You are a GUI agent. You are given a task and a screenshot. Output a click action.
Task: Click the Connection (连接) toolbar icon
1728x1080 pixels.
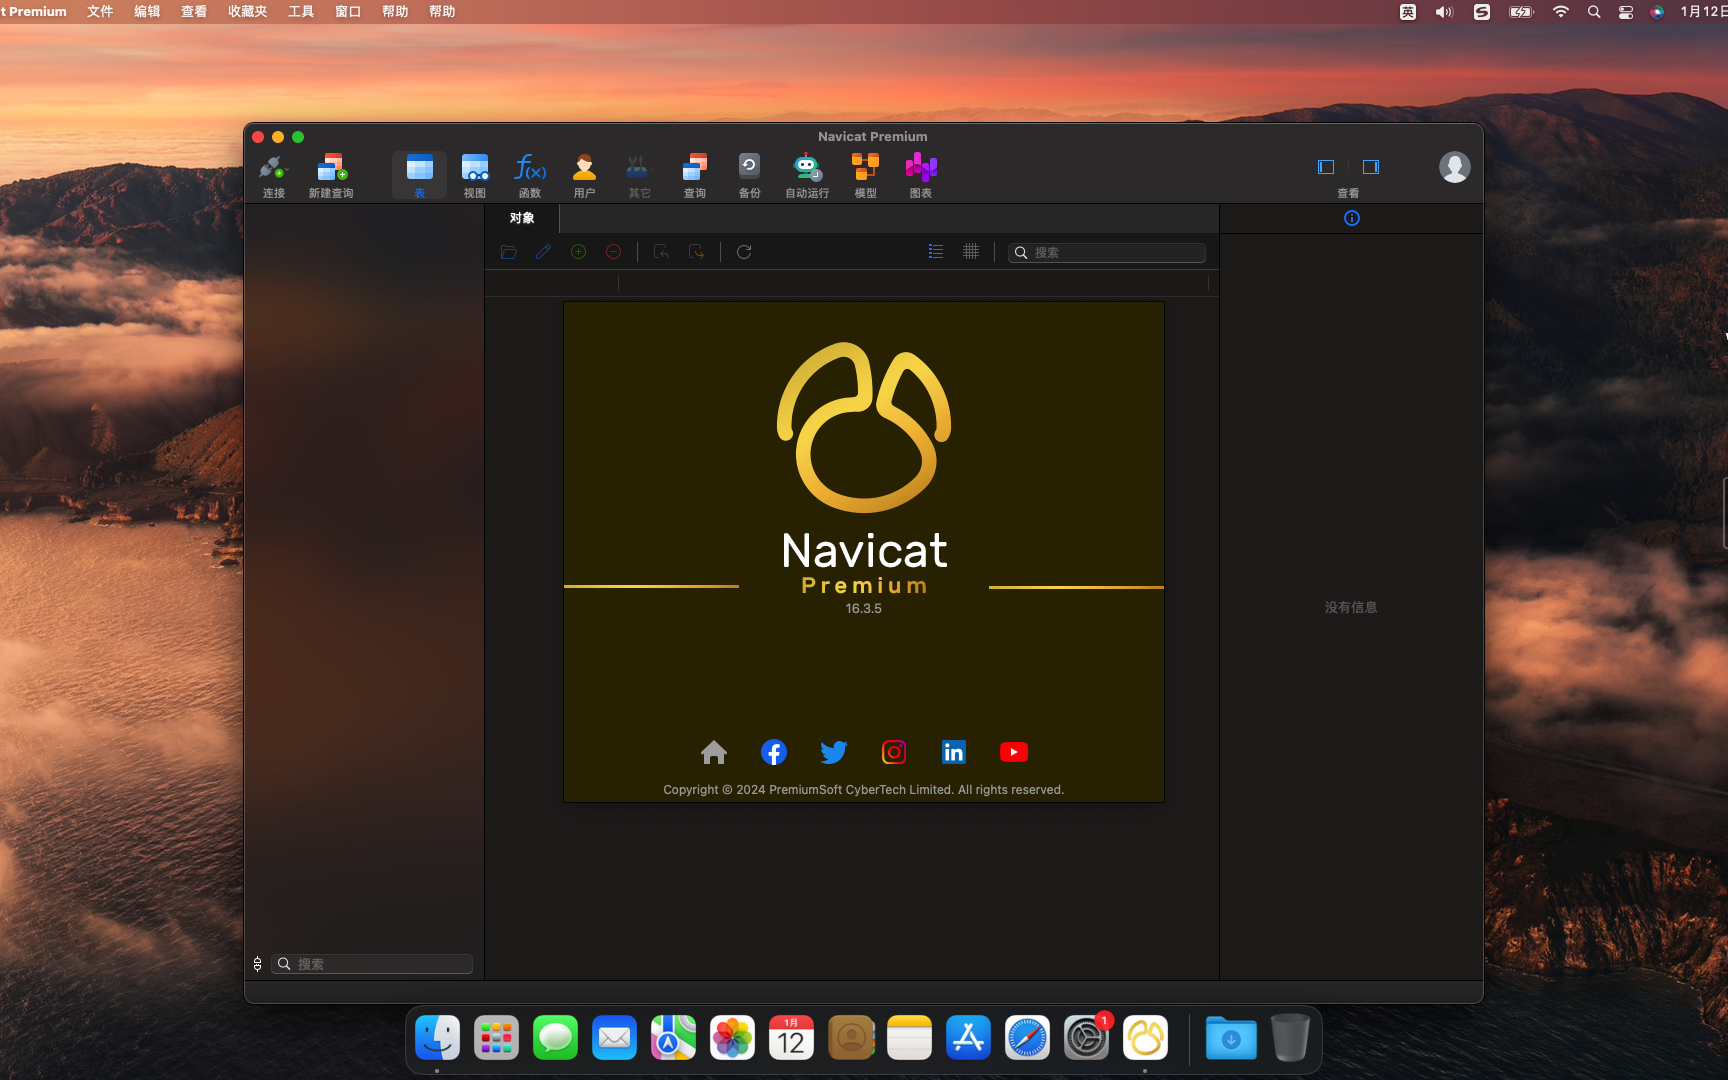(x=273, y=176)
